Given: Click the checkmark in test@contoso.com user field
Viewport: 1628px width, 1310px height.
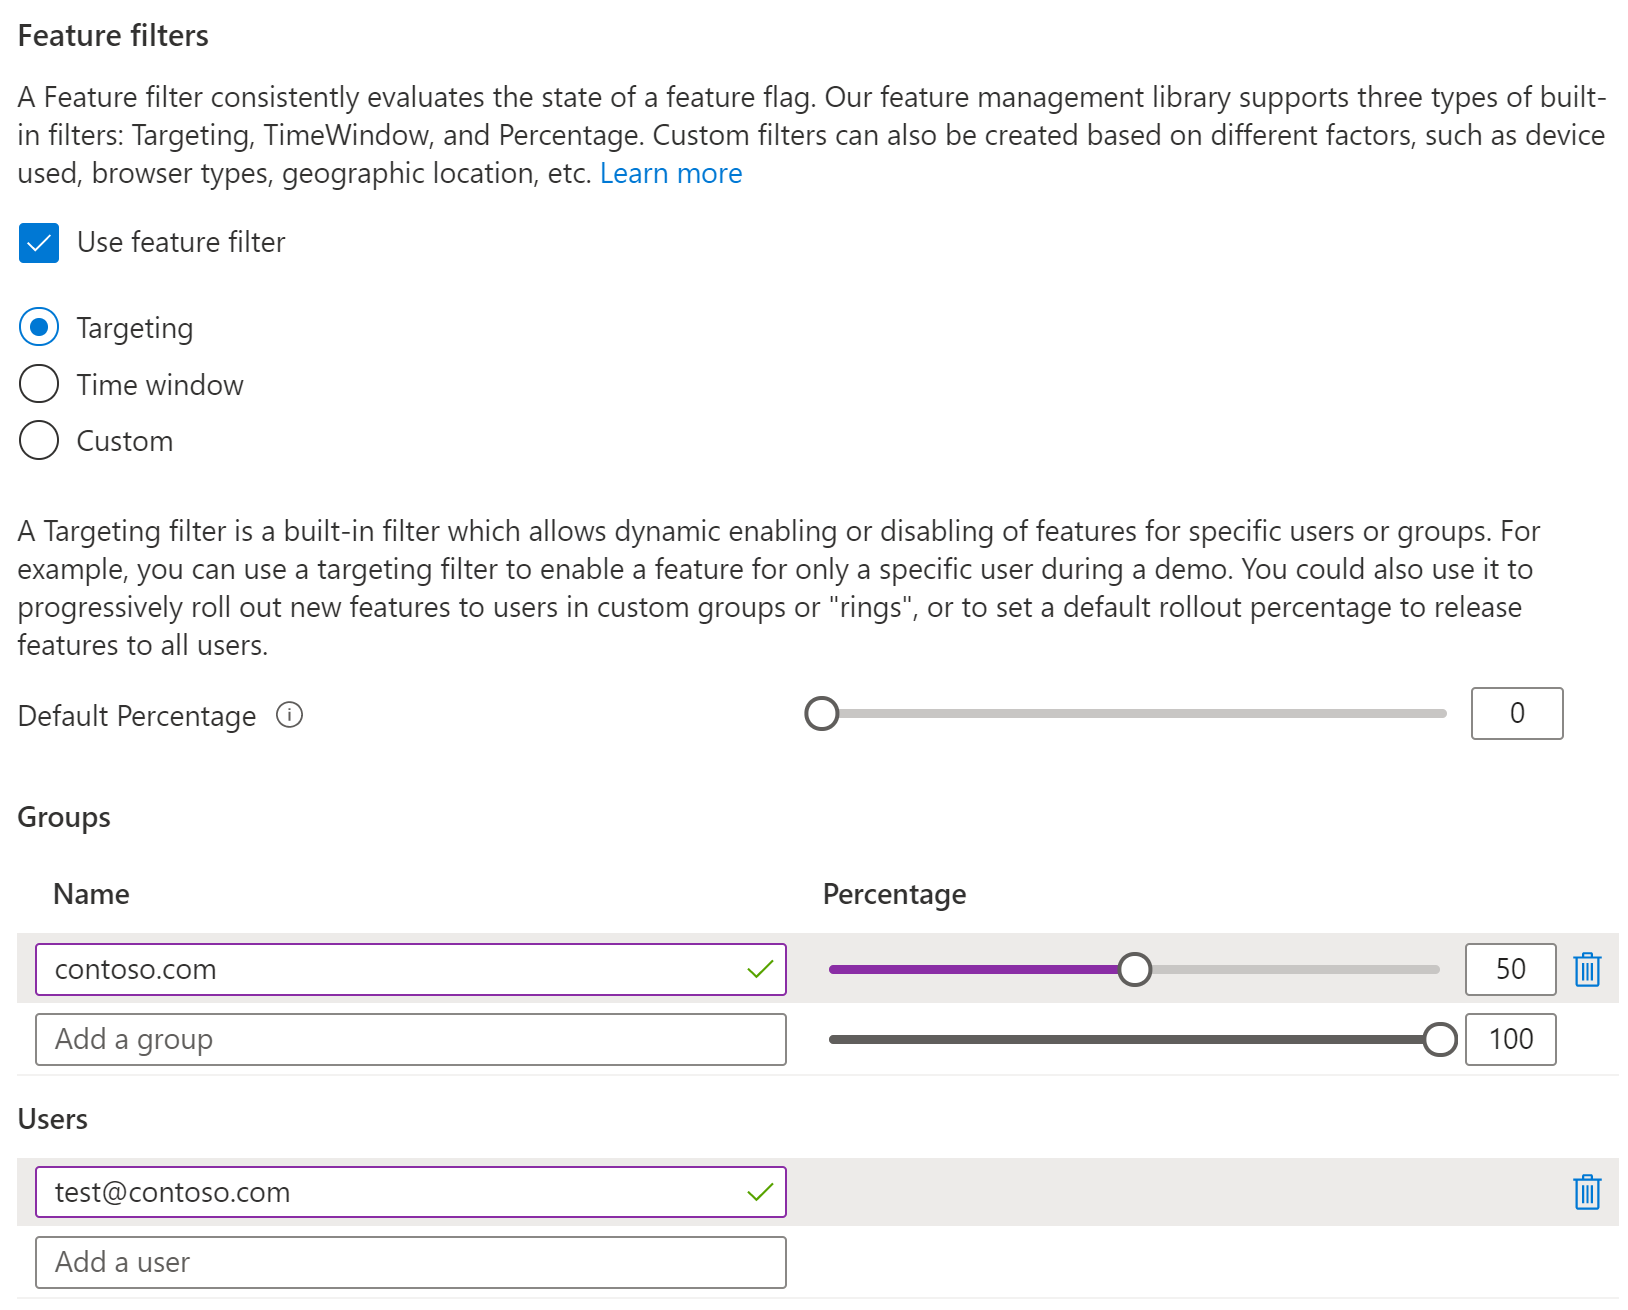Looking at the screenshot, I should tap(760, 1192).
